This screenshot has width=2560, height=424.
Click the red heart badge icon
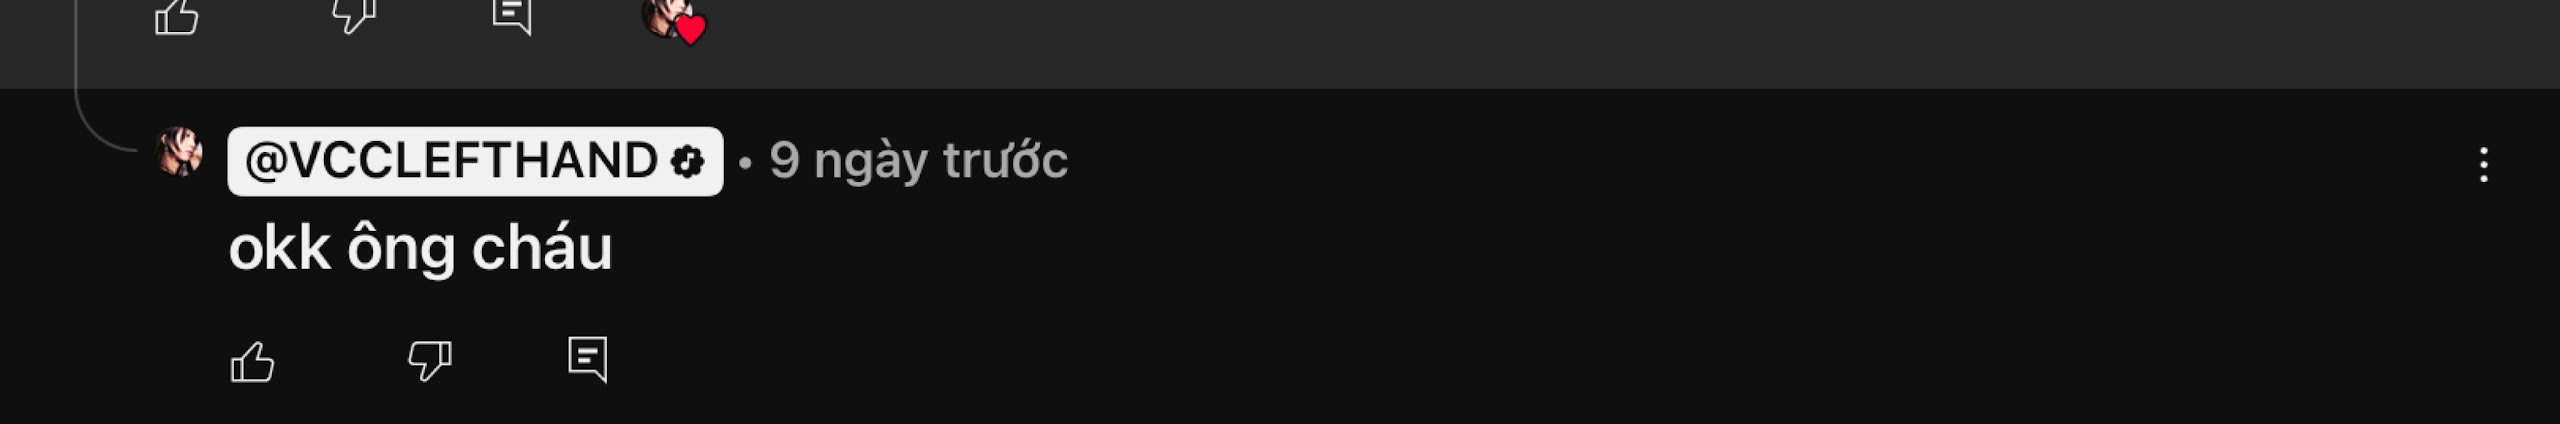point(690,30)
